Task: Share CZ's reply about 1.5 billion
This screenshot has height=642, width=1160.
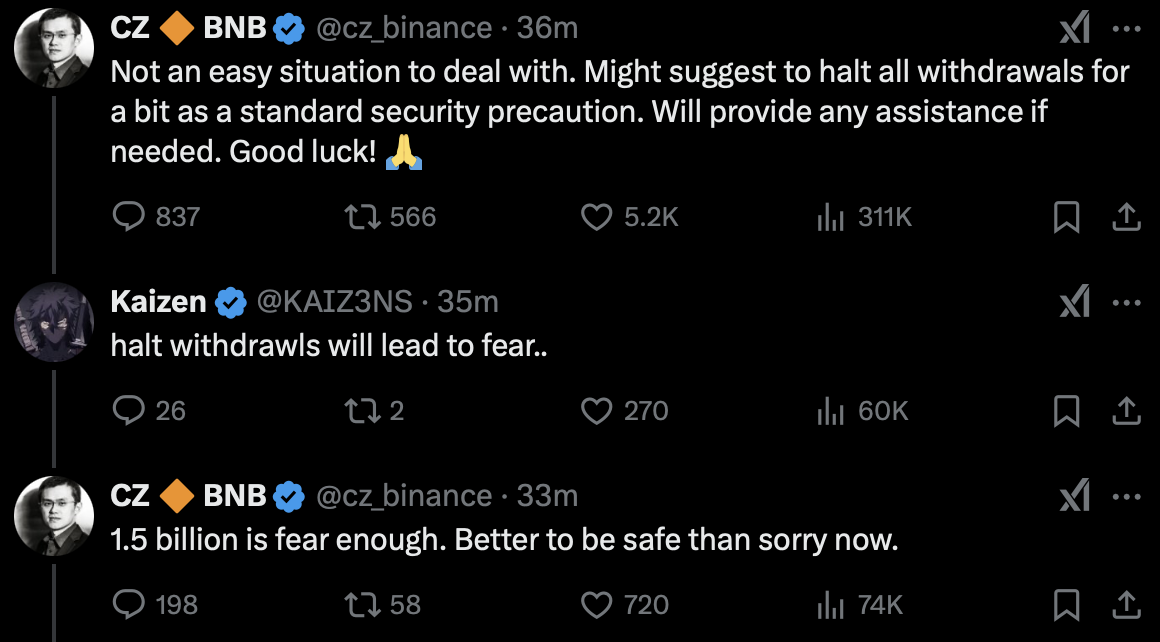Action: pos(1126,604)
